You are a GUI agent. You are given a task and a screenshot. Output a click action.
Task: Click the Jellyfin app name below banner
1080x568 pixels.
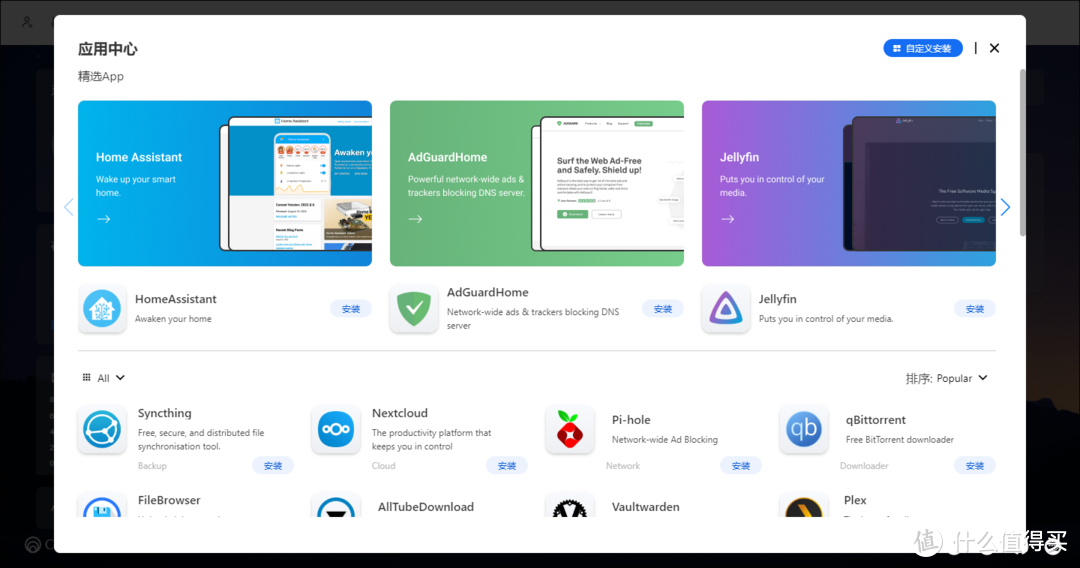(x=778, y=299)
